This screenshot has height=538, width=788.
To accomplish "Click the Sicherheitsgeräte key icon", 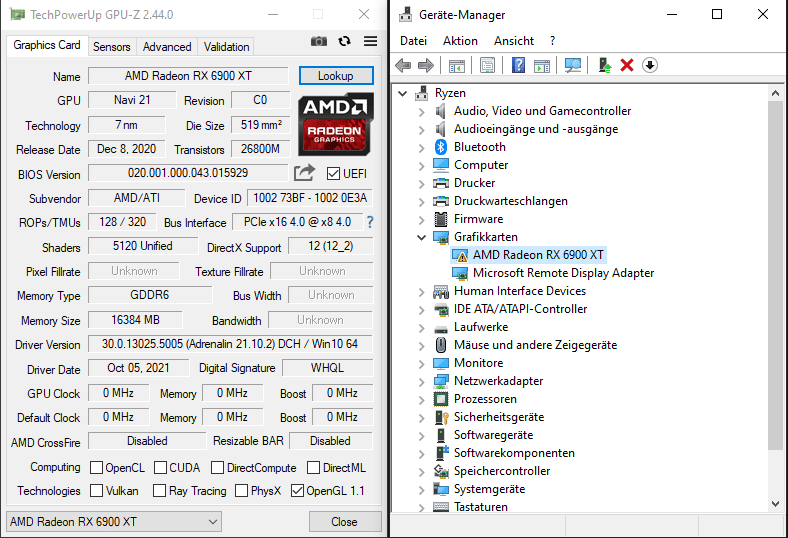I will click(441, 417).
